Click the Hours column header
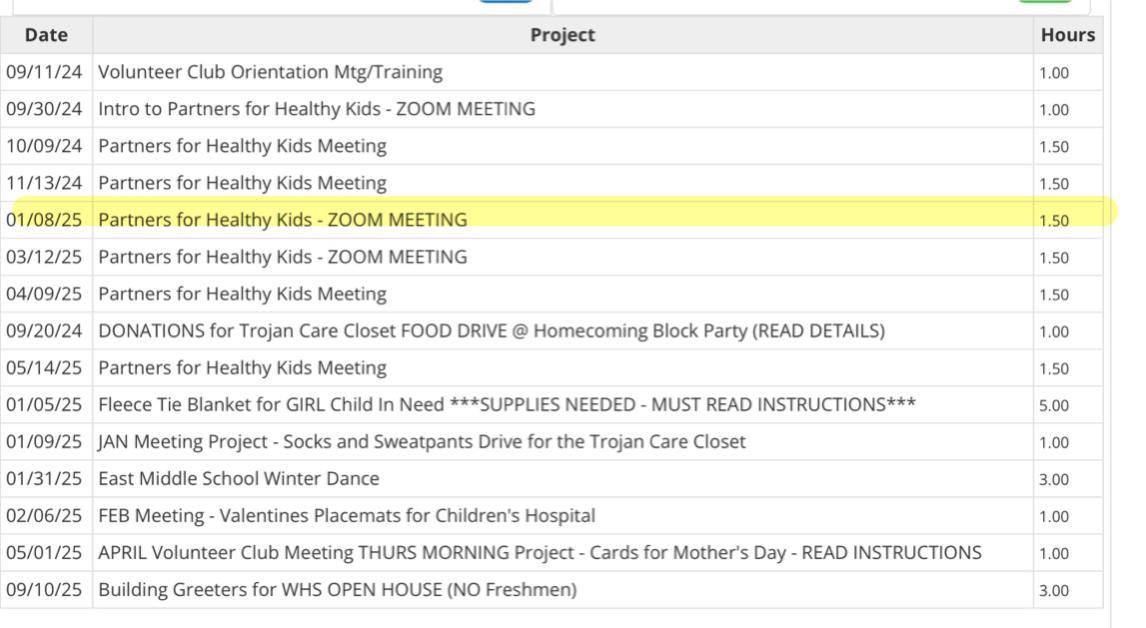 click(1067, 35)
